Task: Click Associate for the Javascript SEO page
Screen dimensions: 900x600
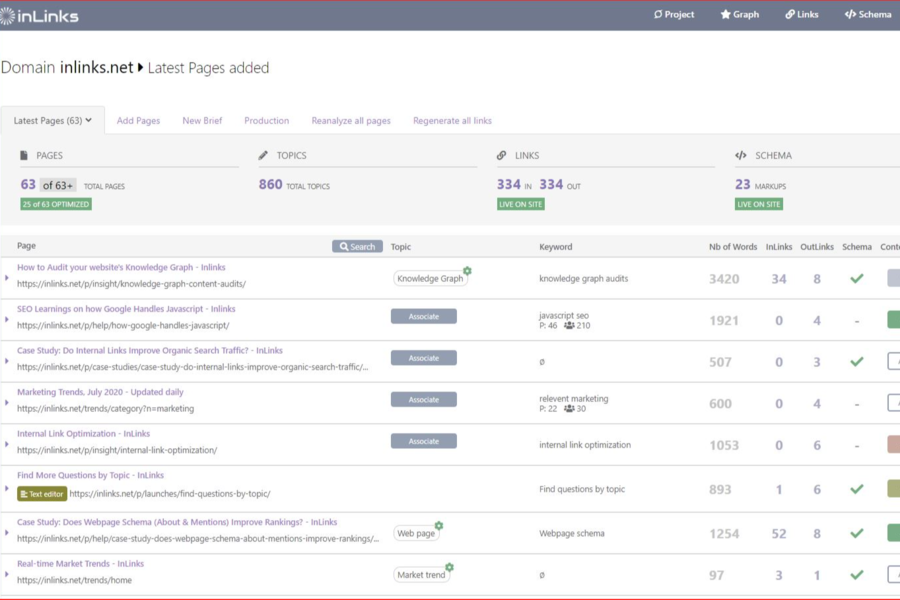Action: pyautogui.click(x=424, y=316)
